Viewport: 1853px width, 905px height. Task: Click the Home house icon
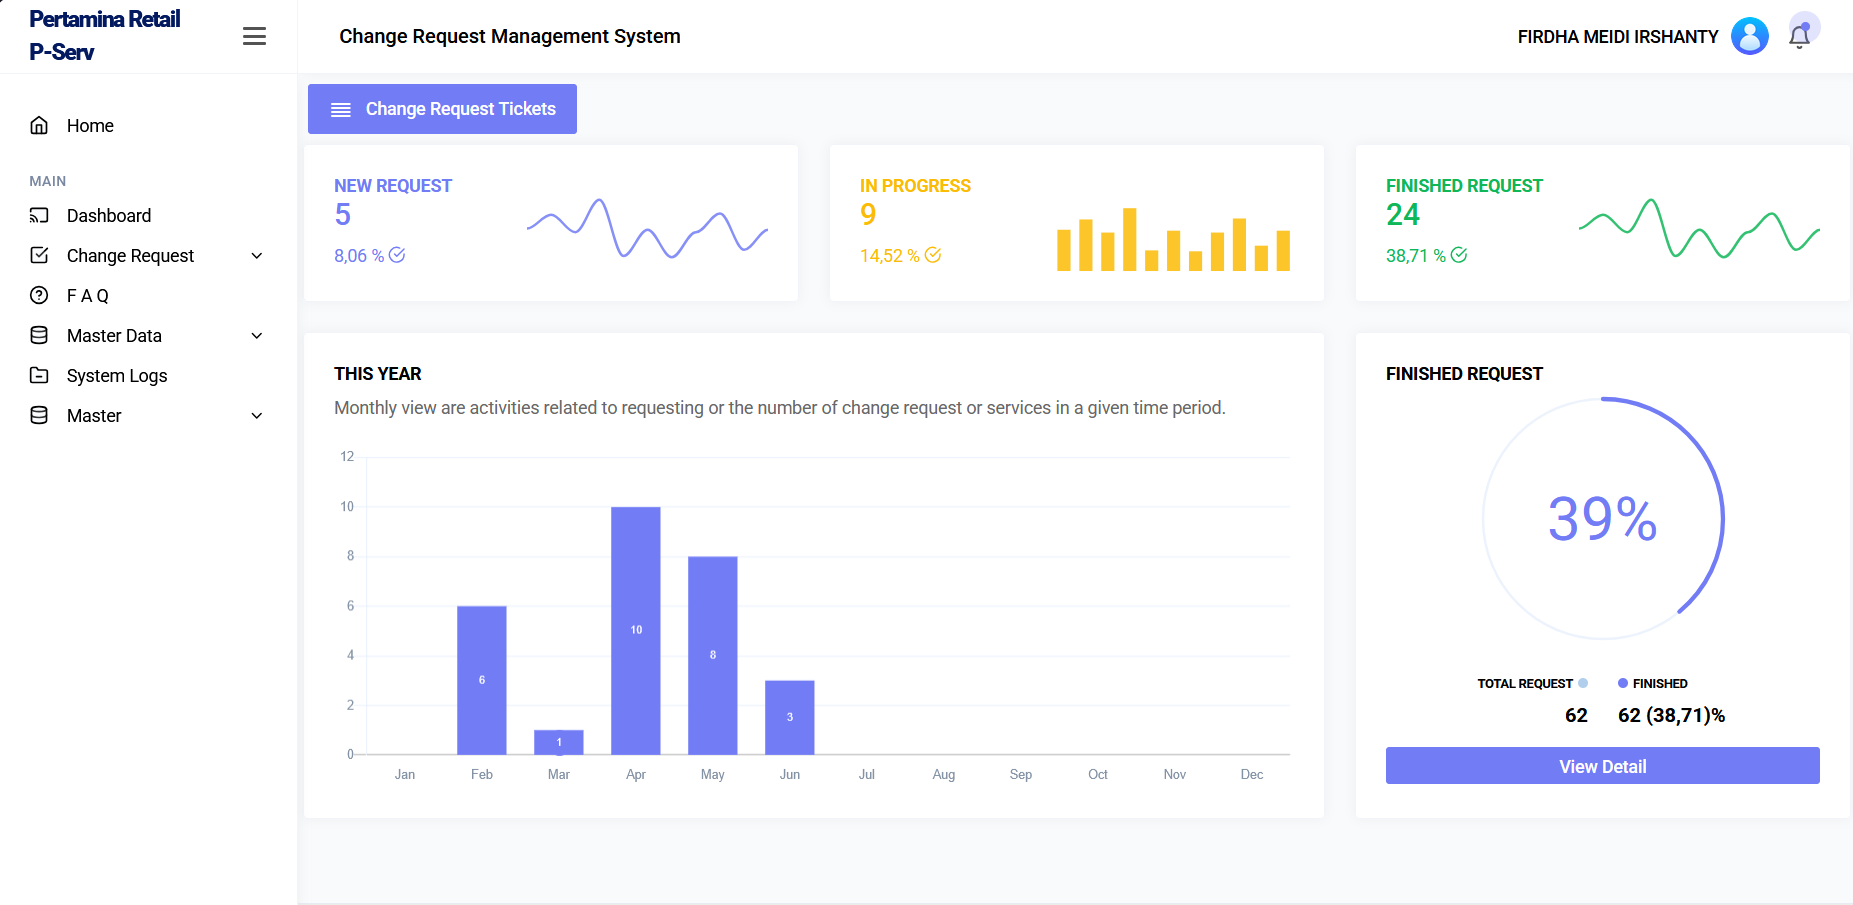coord(39,125)
